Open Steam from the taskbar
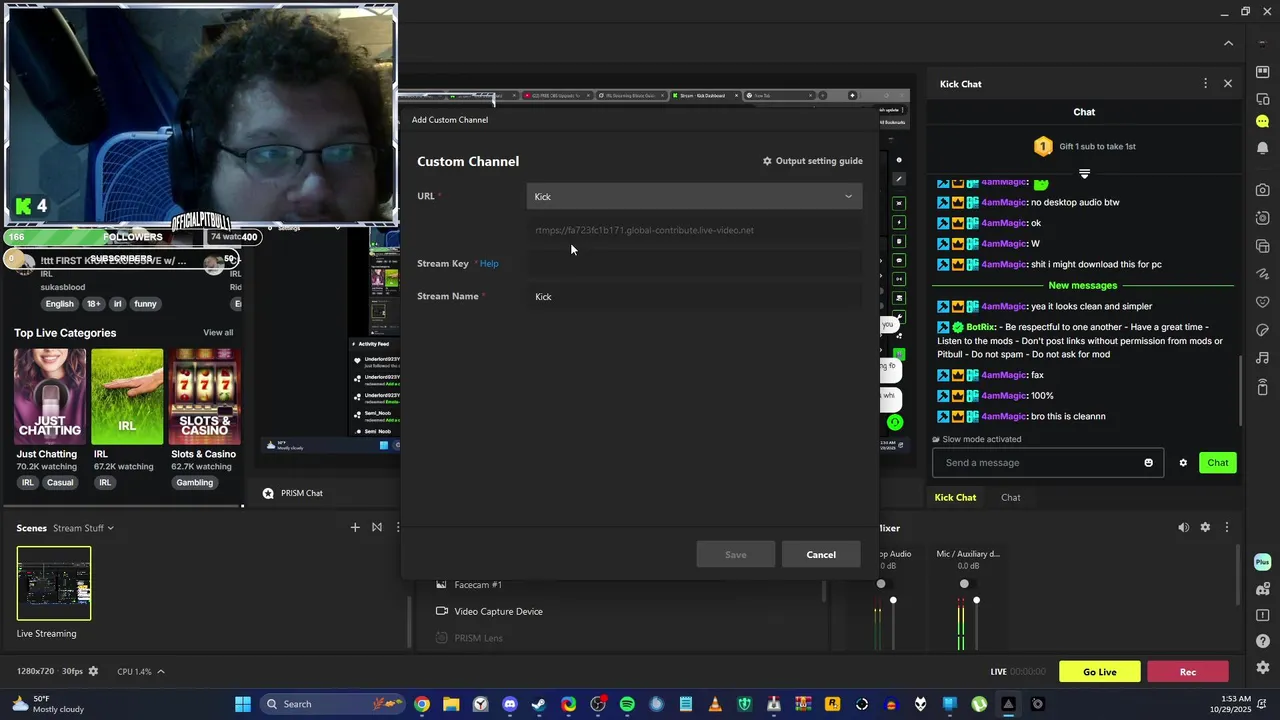This screenshot has width=1280, height=720. [x=539, y=704]
